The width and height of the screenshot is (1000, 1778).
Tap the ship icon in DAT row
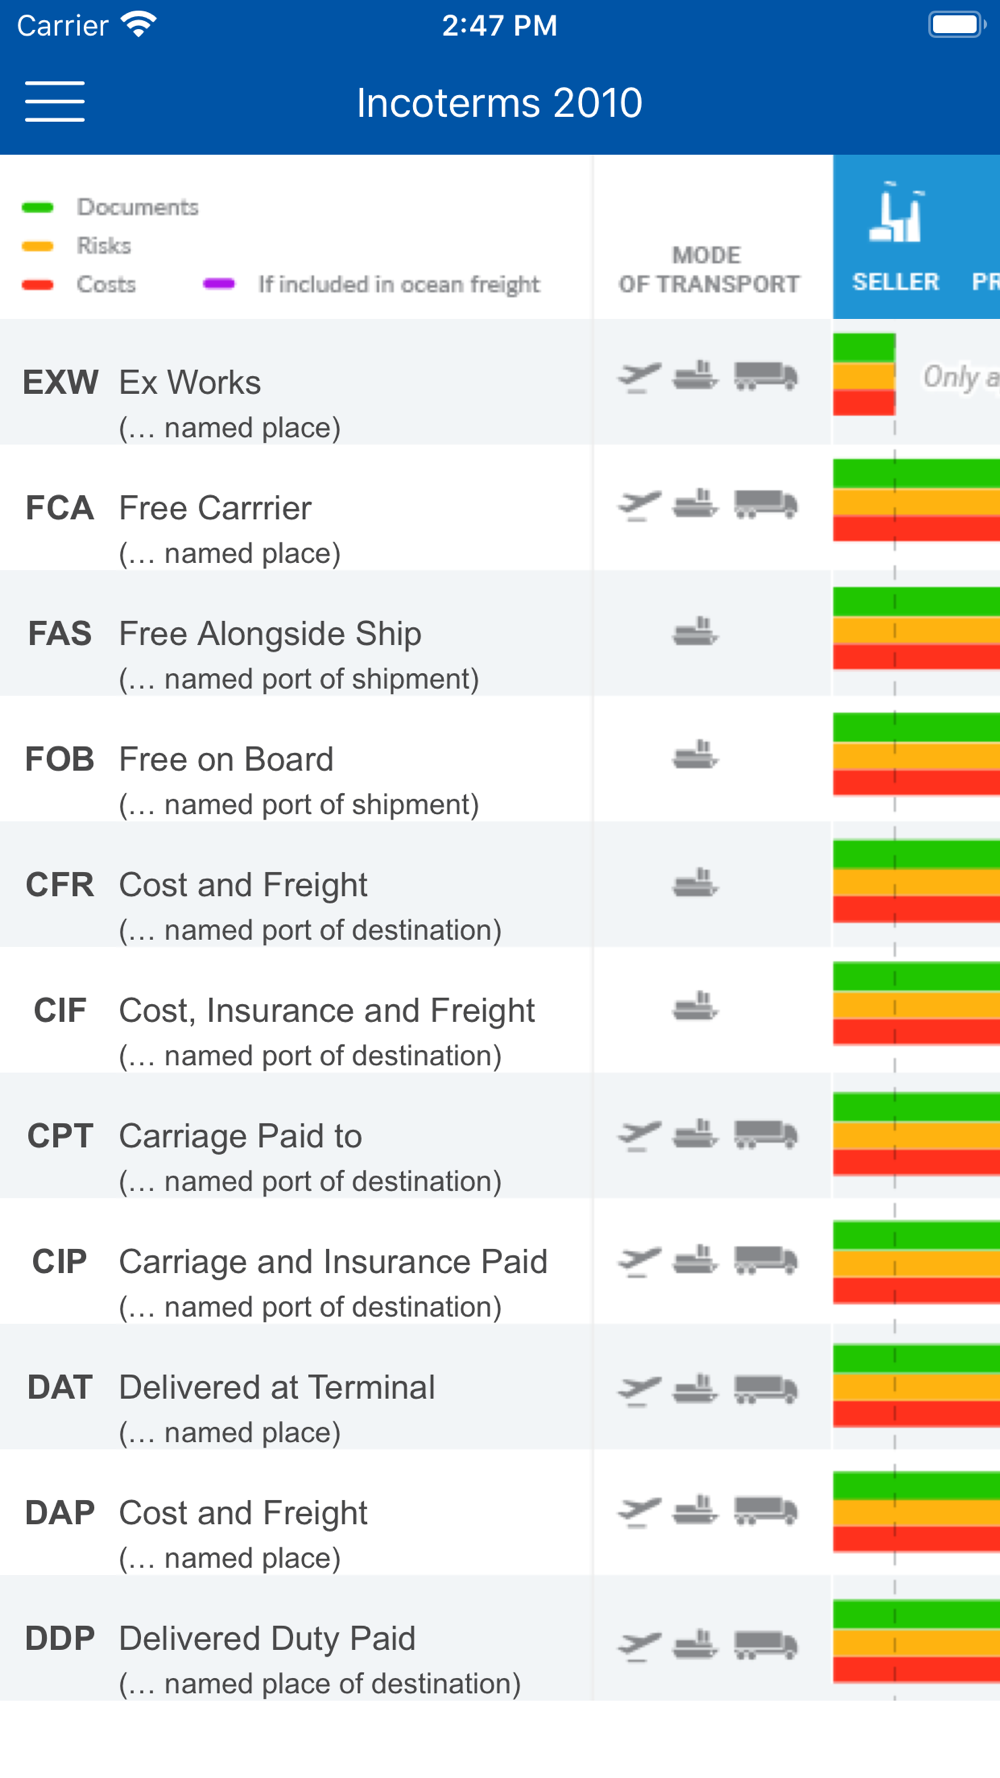[x=695, y=1388]
